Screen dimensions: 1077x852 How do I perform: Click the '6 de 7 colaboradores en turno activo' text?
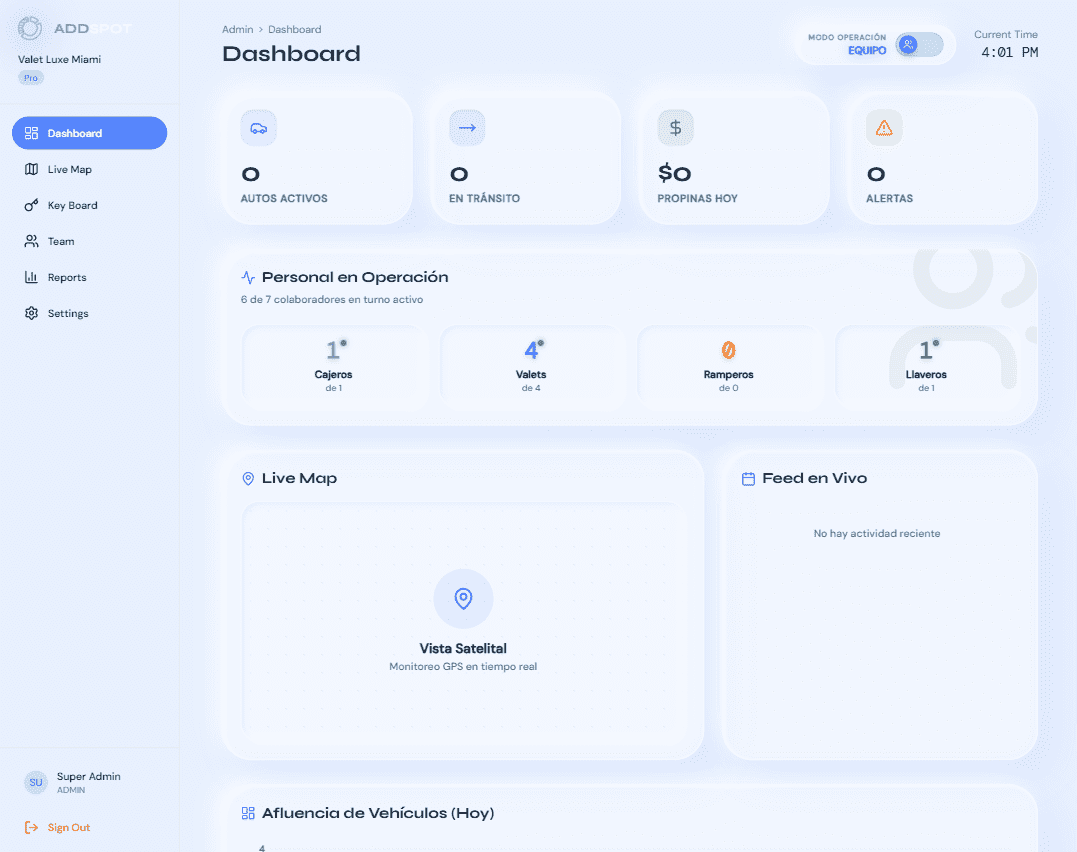tap(332, 300)
